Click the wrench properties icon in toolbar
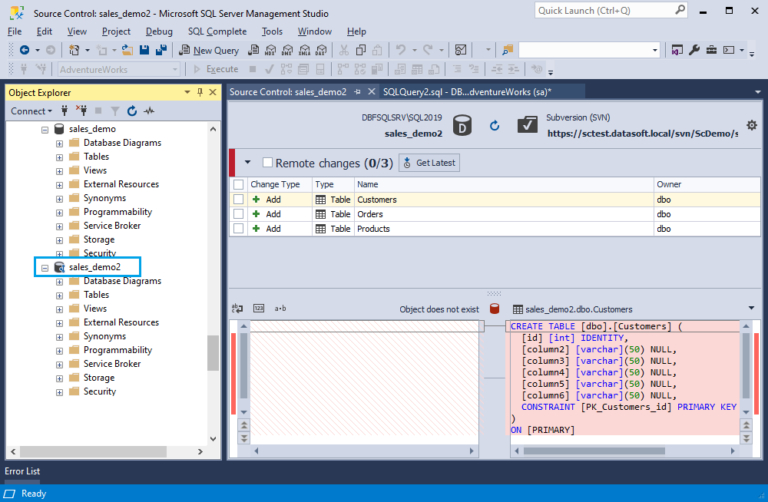This screenshot has width=768, height=502. point(695,50)
